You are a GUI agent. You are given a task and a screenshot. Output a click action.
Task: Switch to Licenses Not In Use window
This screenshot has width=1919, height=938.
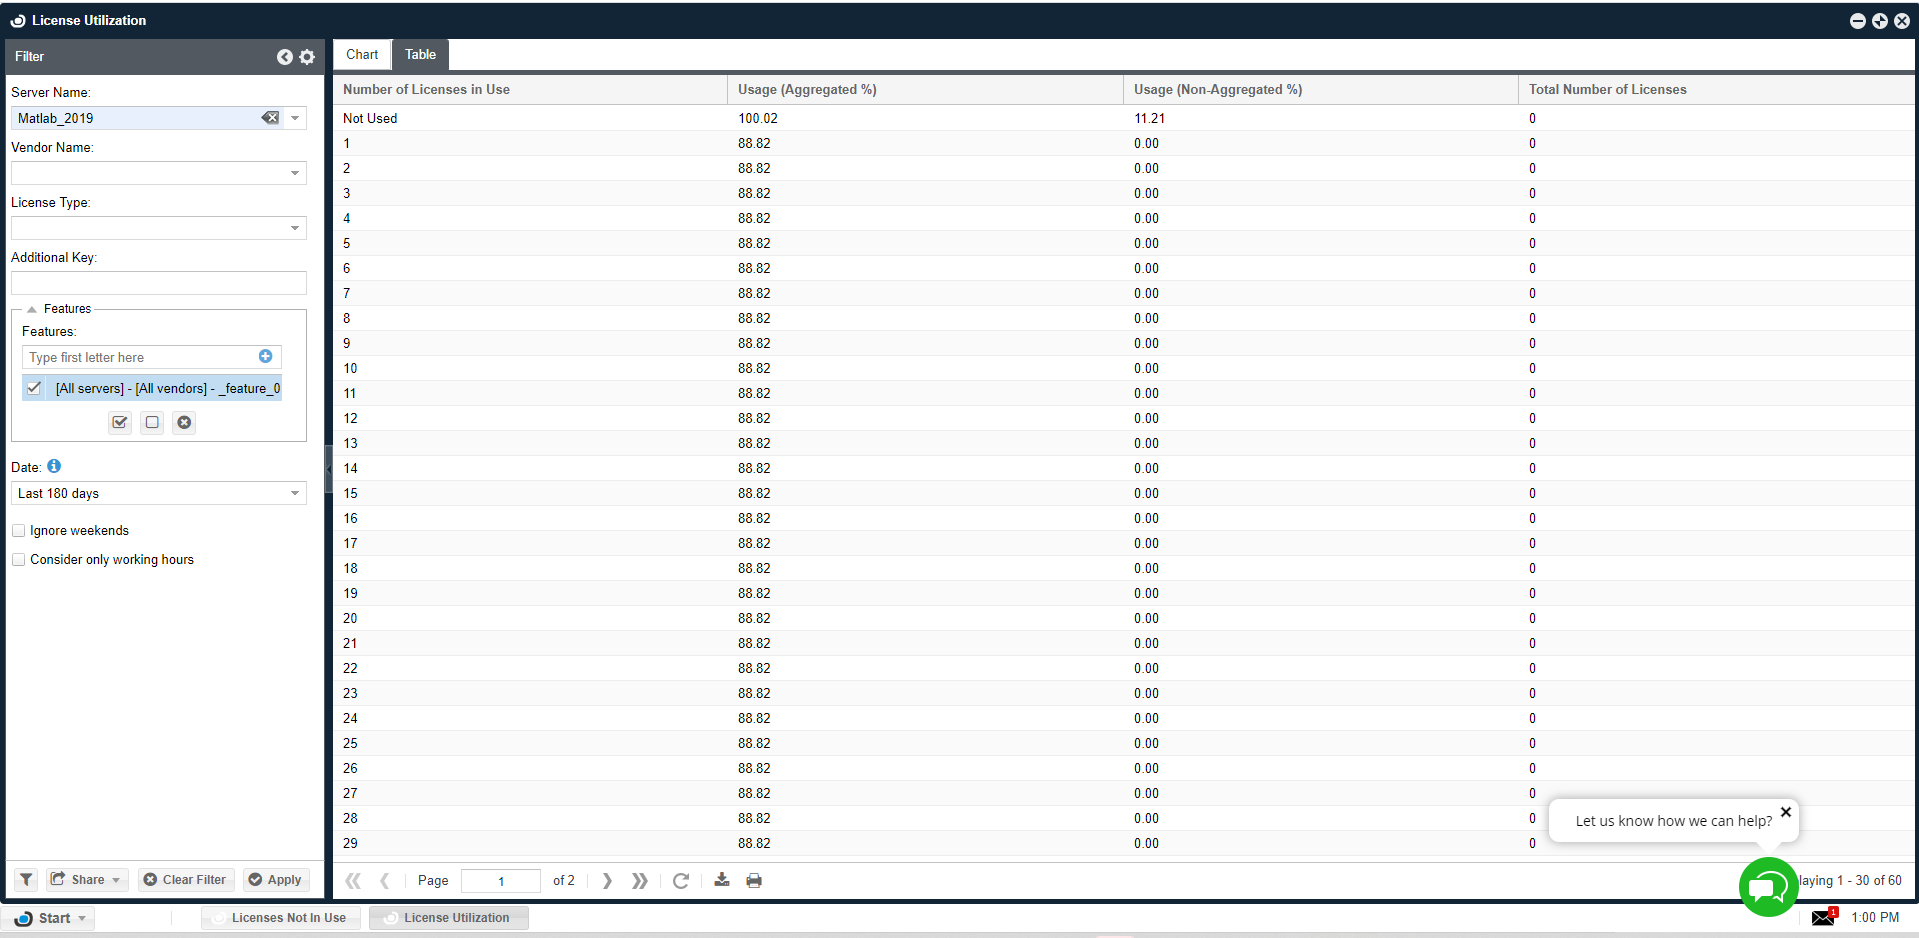(280, 918)
